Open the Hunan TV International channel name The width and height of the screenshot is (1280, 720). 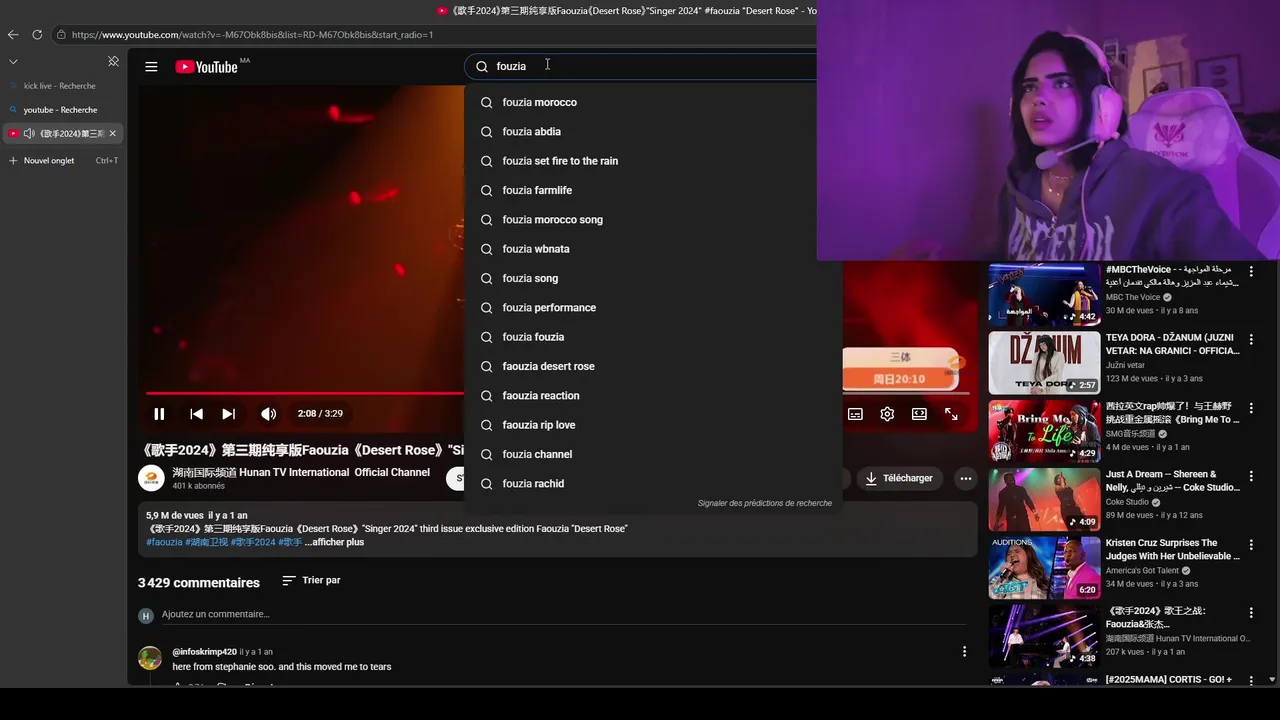[301, 472]
